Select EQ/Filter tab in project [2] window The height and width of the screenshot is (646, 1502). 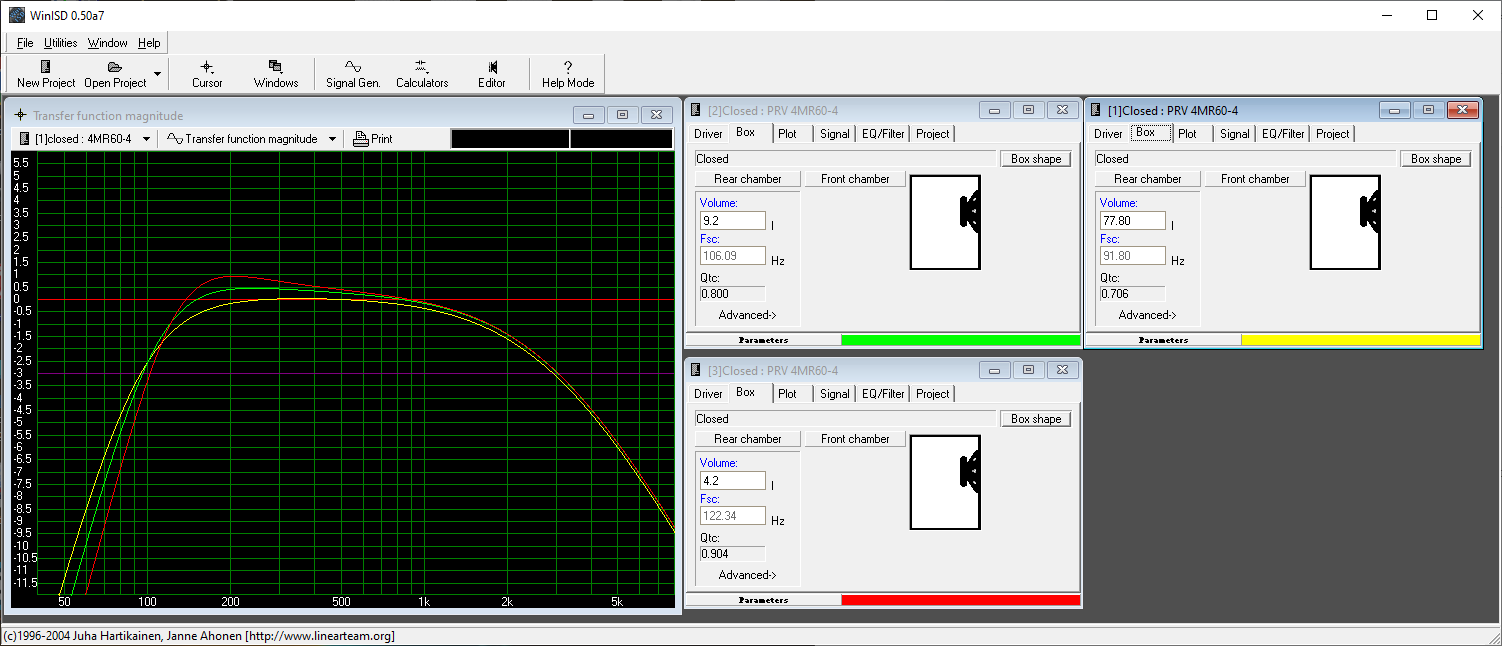tap(883, 134)
